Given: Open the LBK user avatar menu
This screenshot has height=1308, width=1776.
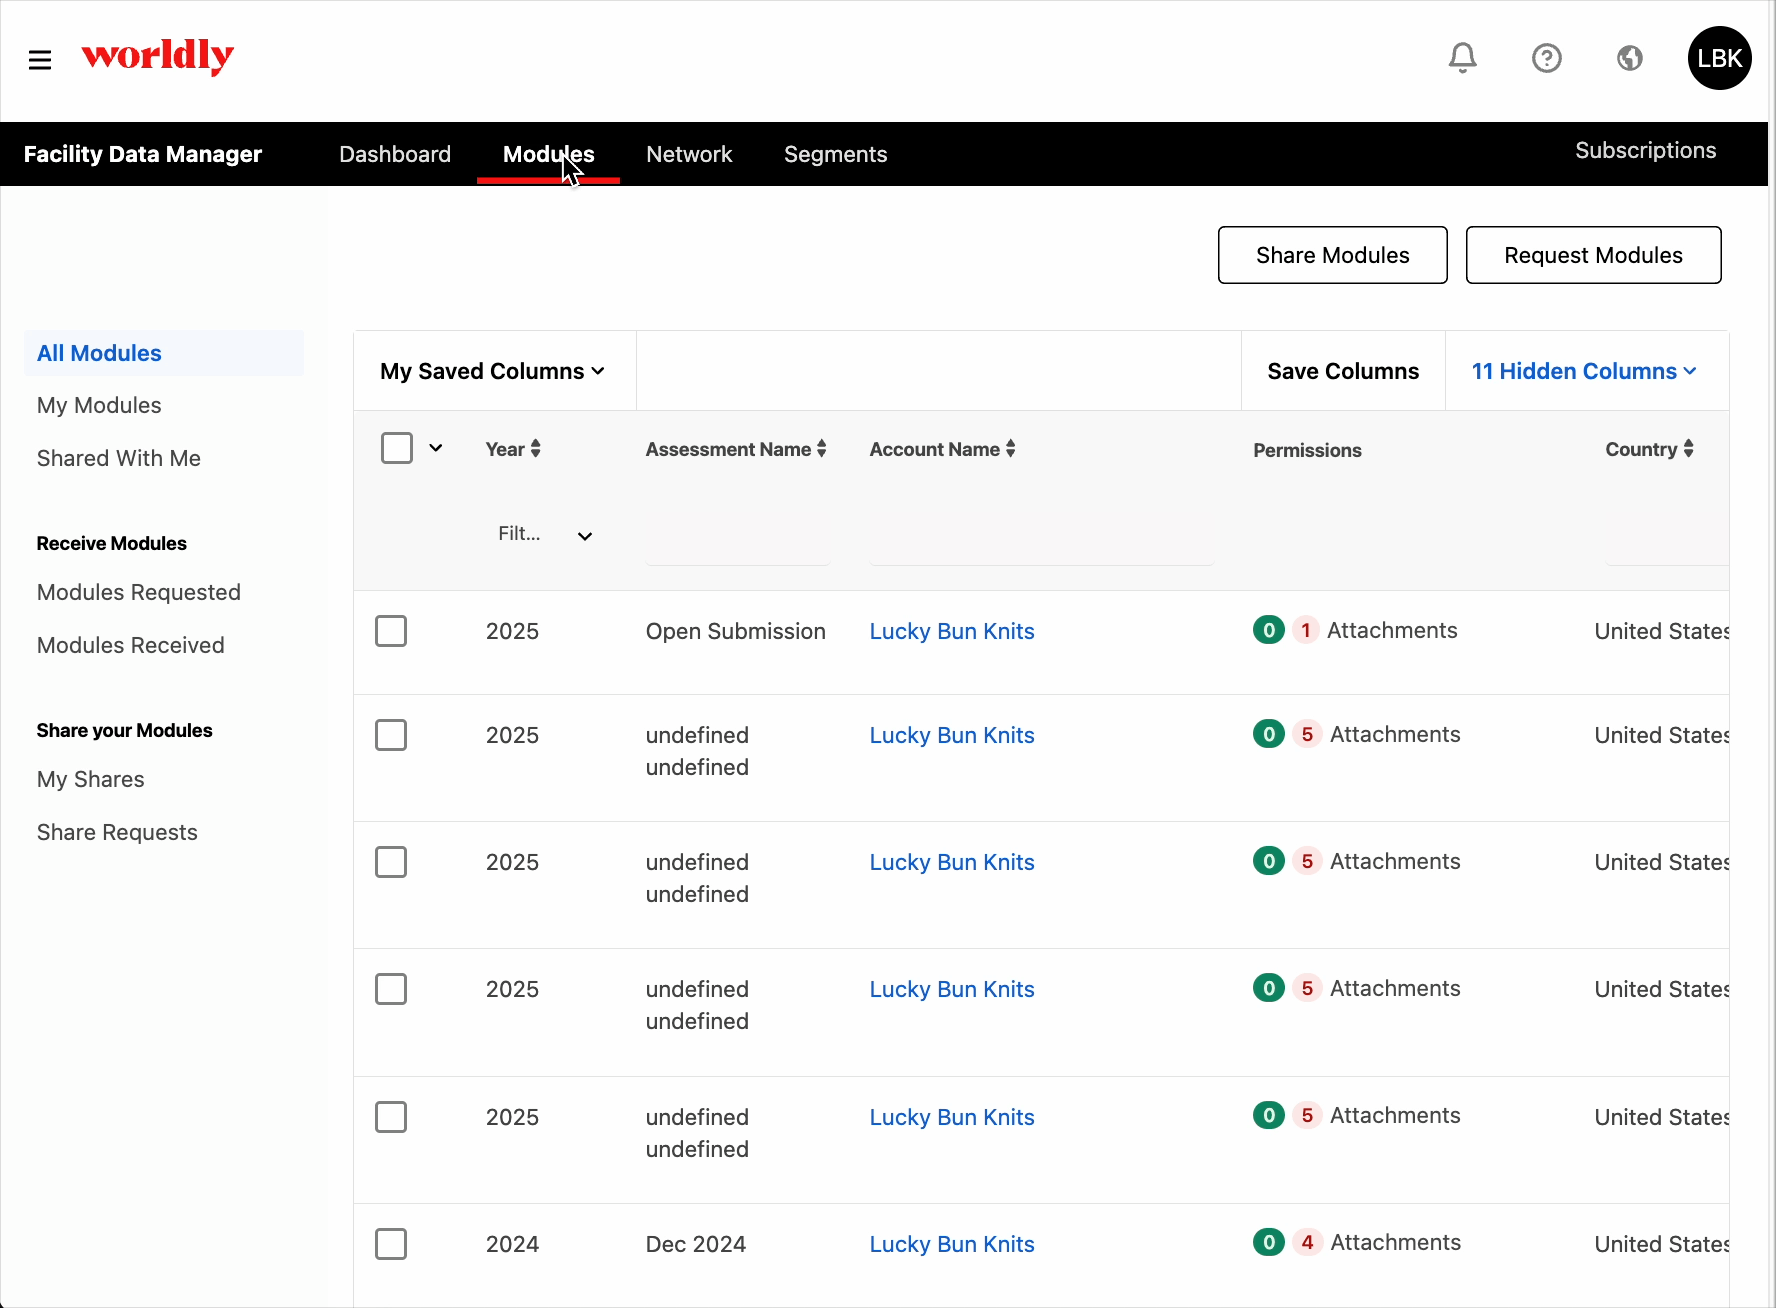Looking at the screenshot, I should (1719, 58).
